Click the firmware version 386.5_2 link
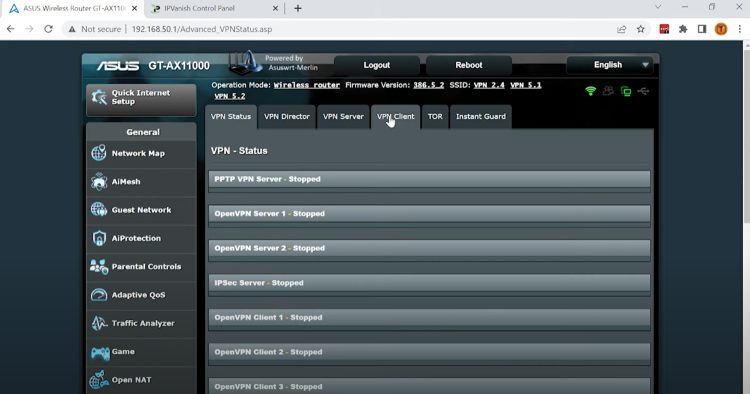 coord(429,85)
